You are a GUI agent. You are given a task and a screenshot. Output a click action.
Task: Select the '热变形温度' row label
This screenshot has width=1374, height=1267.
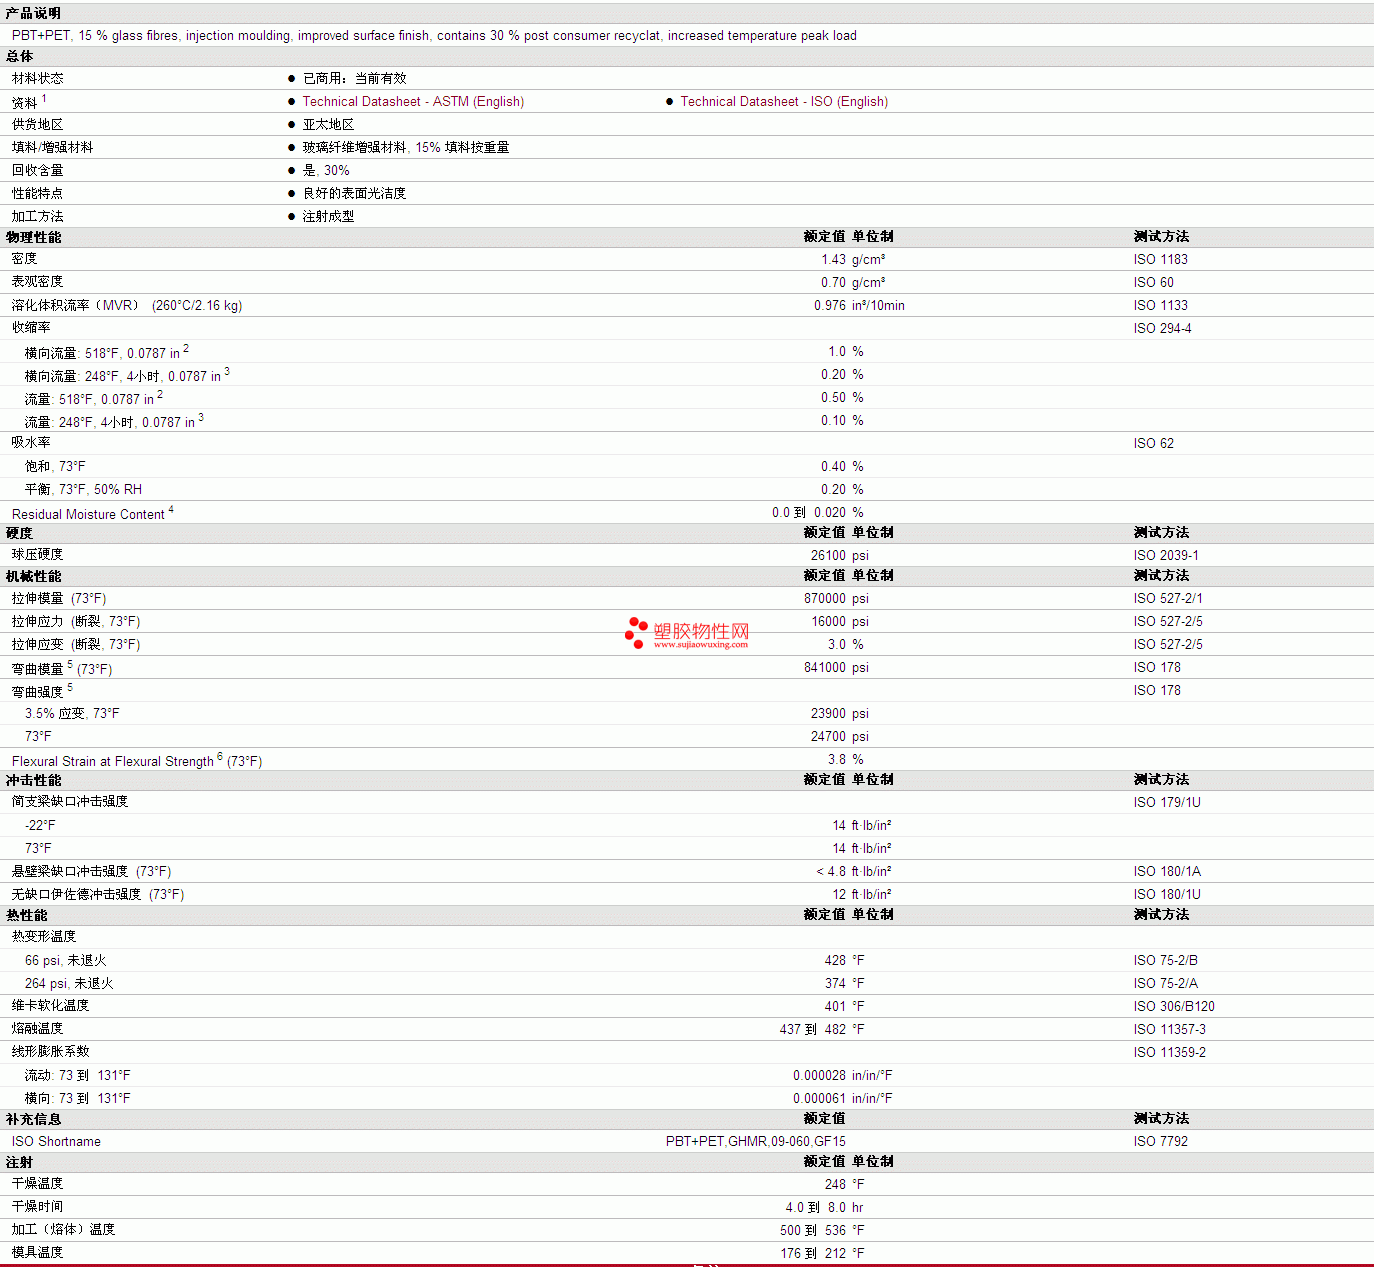44,936
